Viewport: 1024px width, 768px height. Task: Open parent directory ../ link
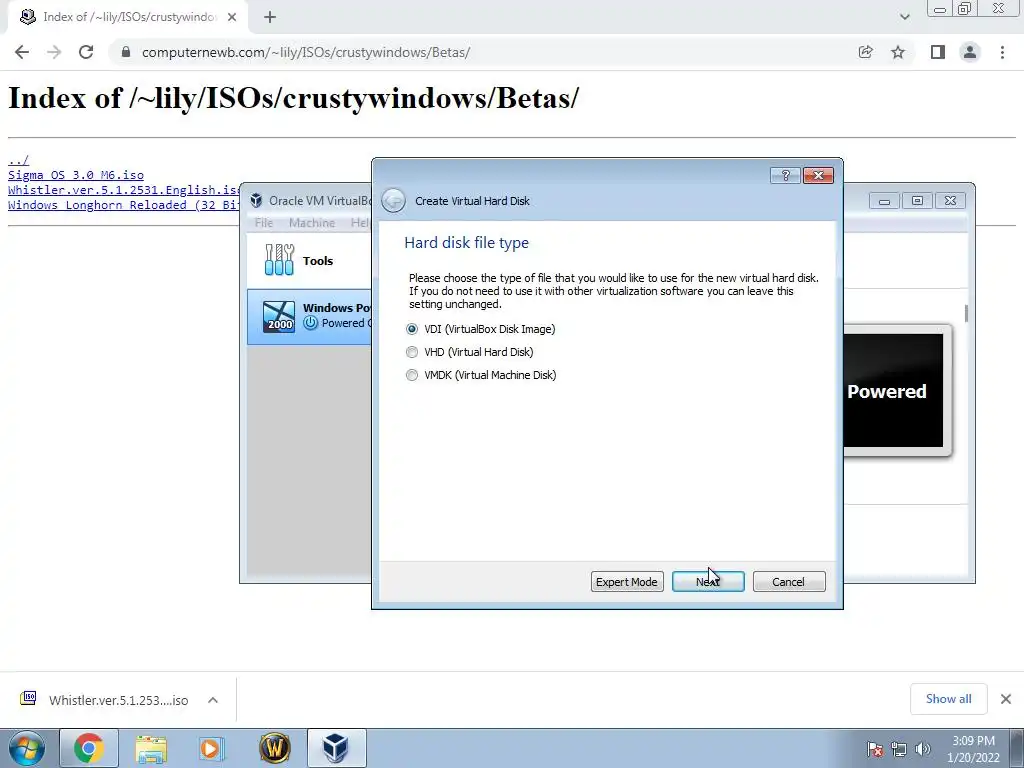tap(18, 160)
